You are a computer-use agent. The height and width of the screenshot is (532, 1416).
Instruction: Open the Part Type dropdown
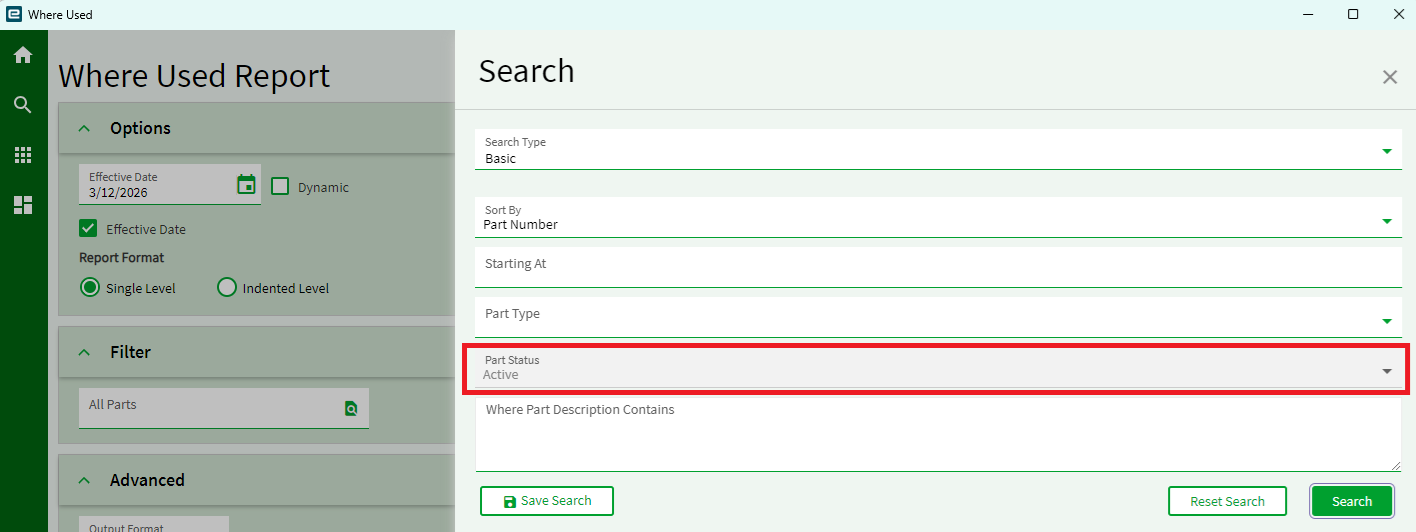click(1386, 321)
